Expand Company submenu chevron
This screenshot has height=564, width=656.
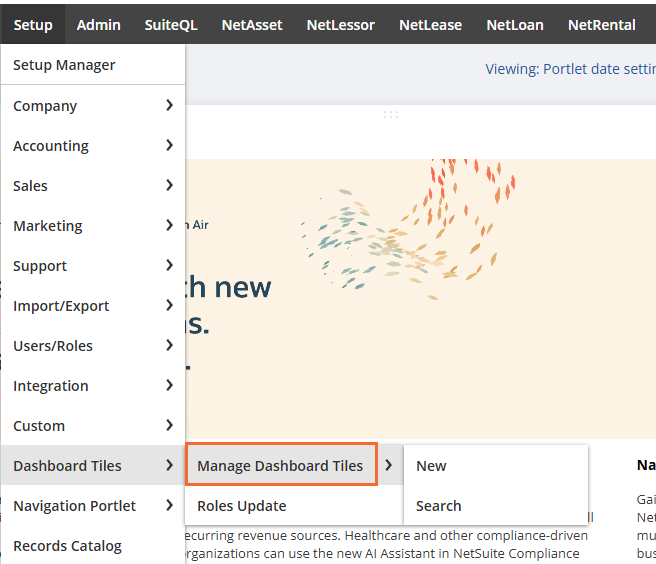coord(169,105)
